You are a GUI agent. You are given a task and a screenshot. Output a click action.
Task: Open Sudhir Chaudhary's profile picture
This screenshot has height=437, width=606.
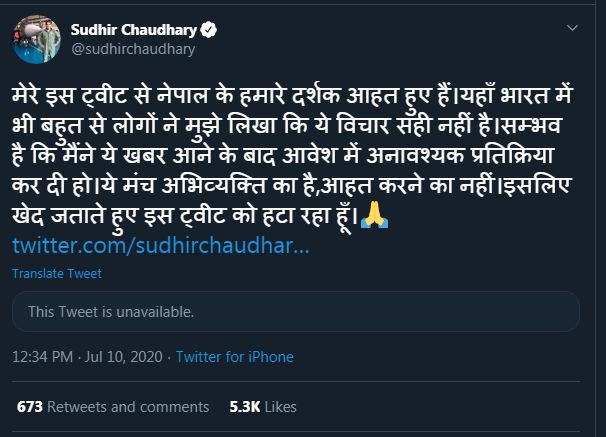coord(33,38)
